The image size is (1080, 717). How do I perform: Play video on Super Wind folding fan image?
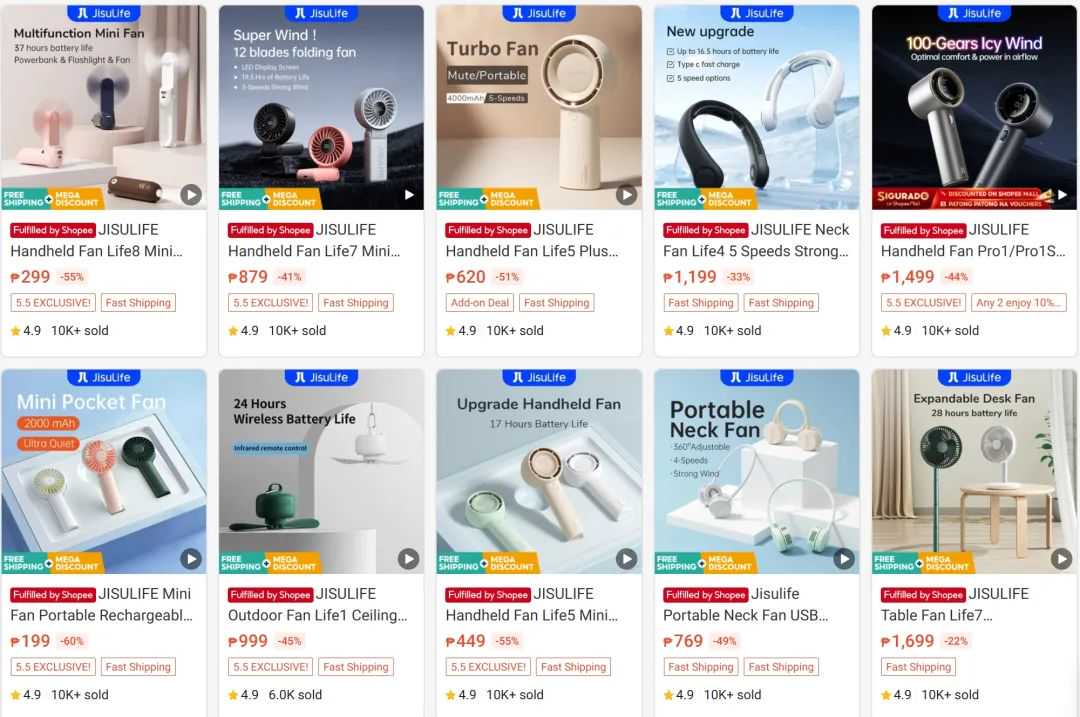click(x=408, y=195)
